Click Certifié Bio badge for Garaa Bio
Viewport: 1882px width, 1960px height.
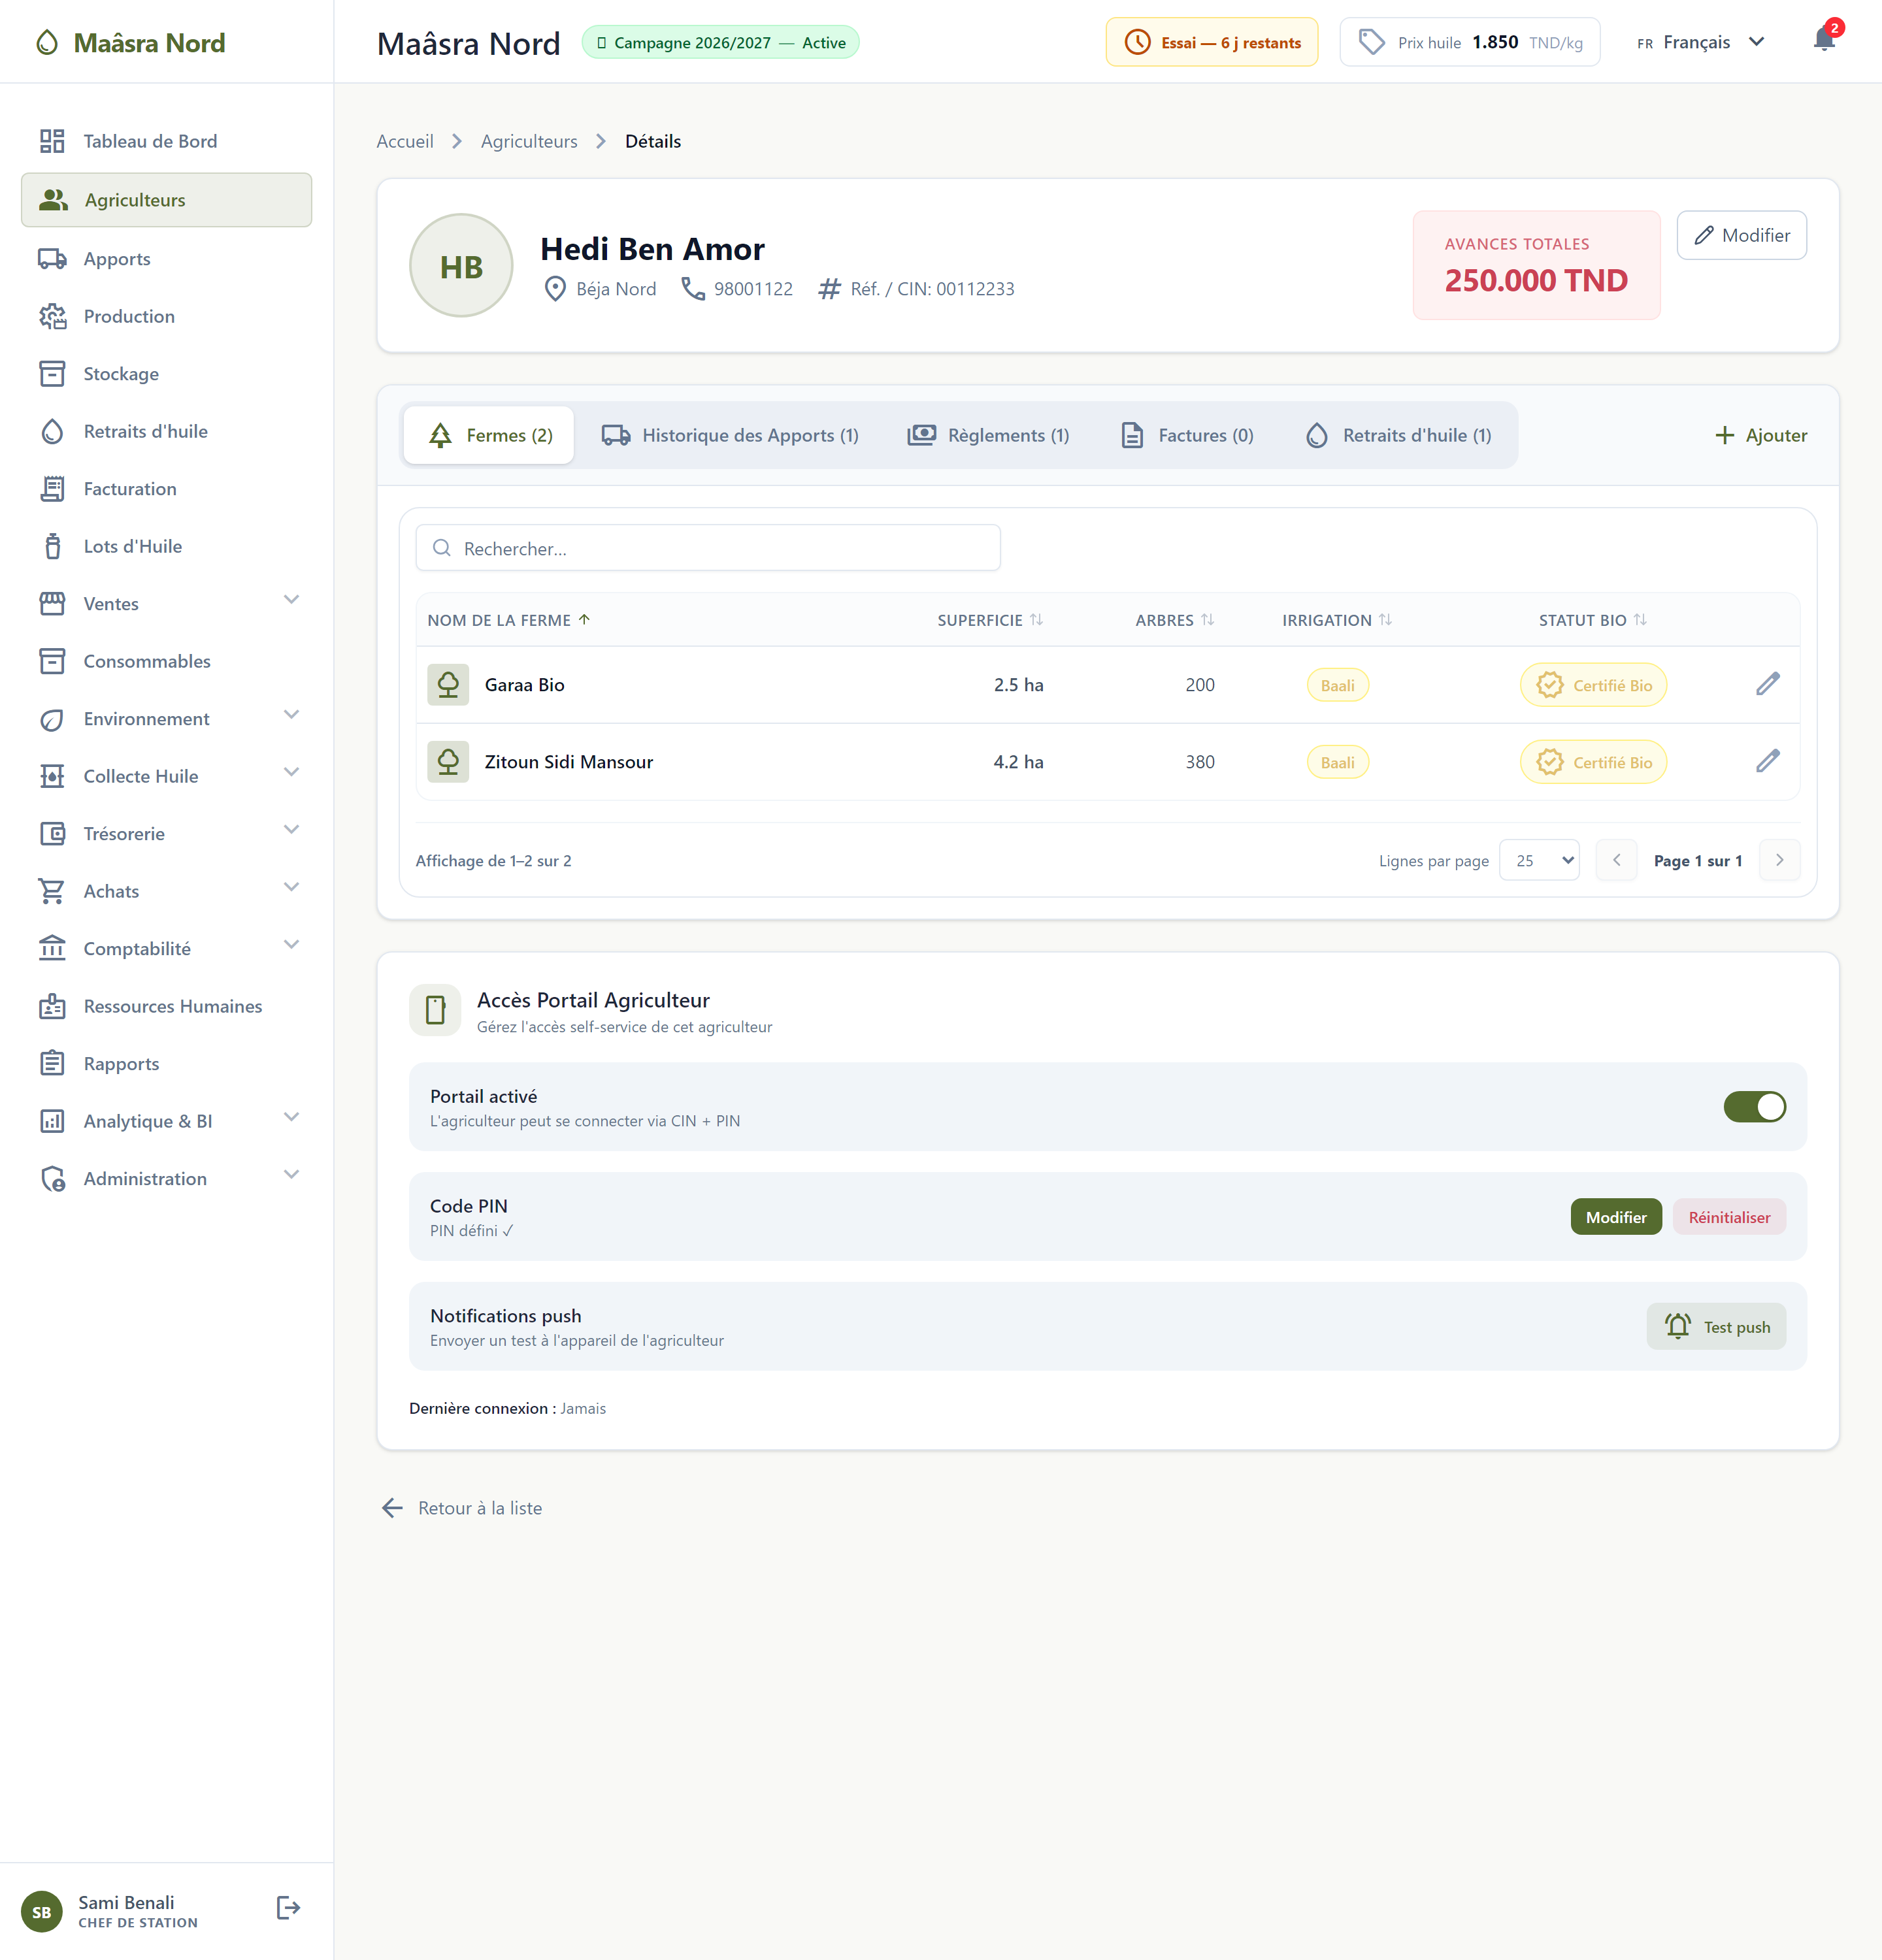click(x=1593, y=685)
